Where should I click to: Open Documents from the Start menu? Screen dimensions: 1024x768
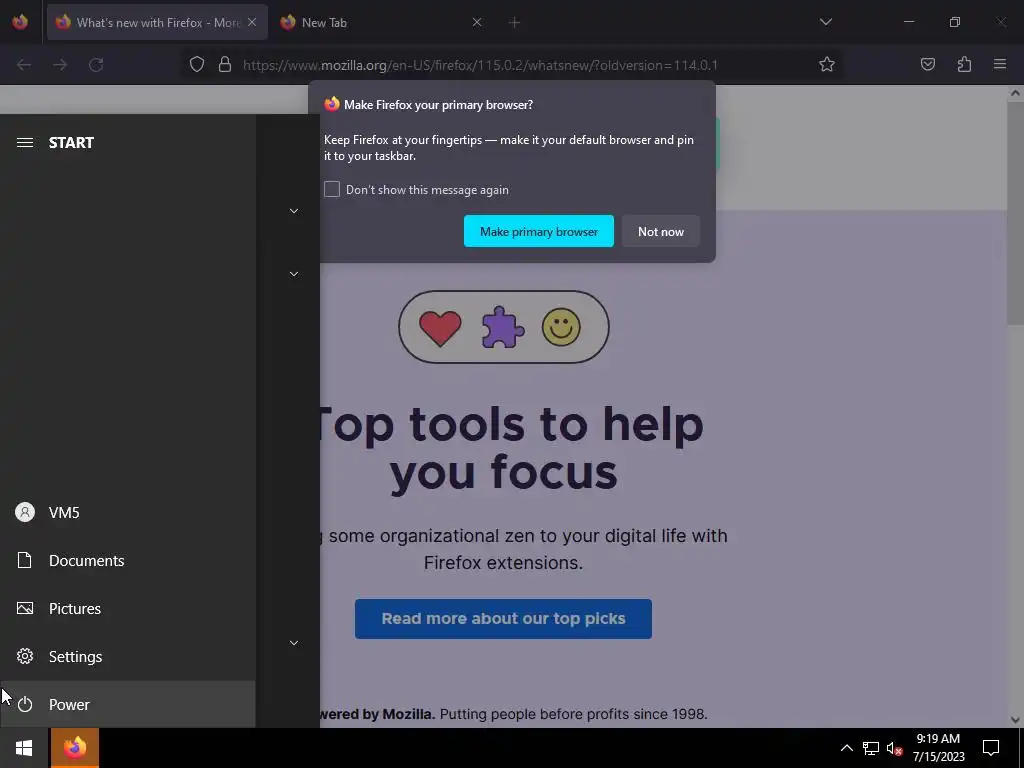(127, 560)
